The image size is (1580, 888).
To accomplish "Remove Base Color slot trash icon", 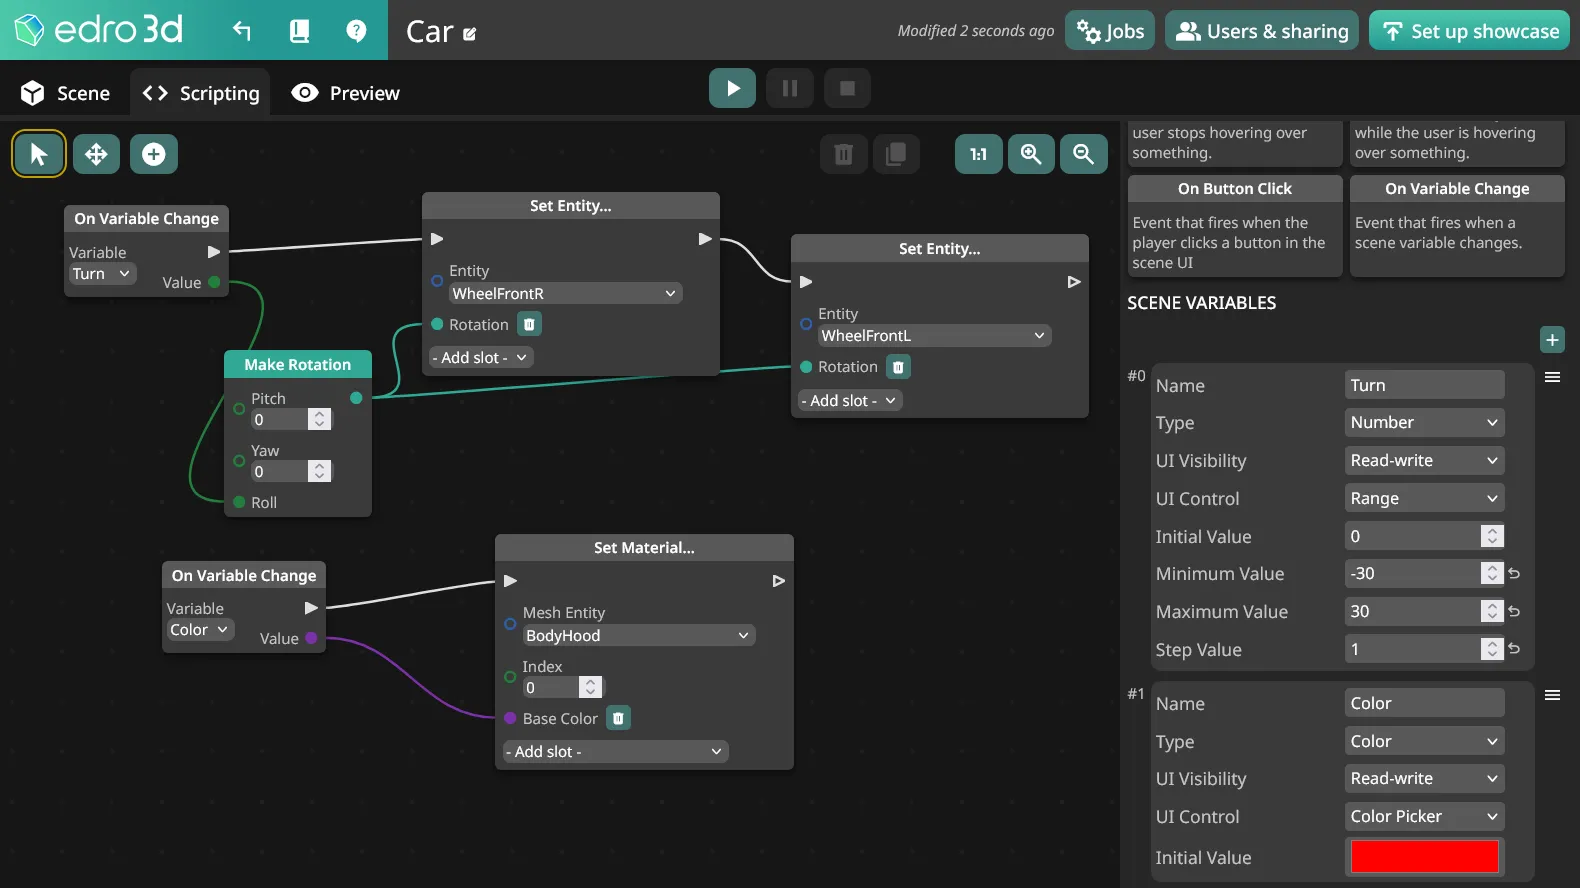I will tap(618, 718).
